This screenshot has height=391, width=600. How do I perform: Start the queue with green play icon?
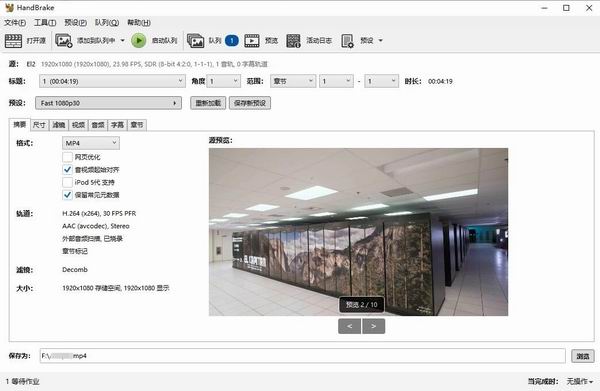139,41
